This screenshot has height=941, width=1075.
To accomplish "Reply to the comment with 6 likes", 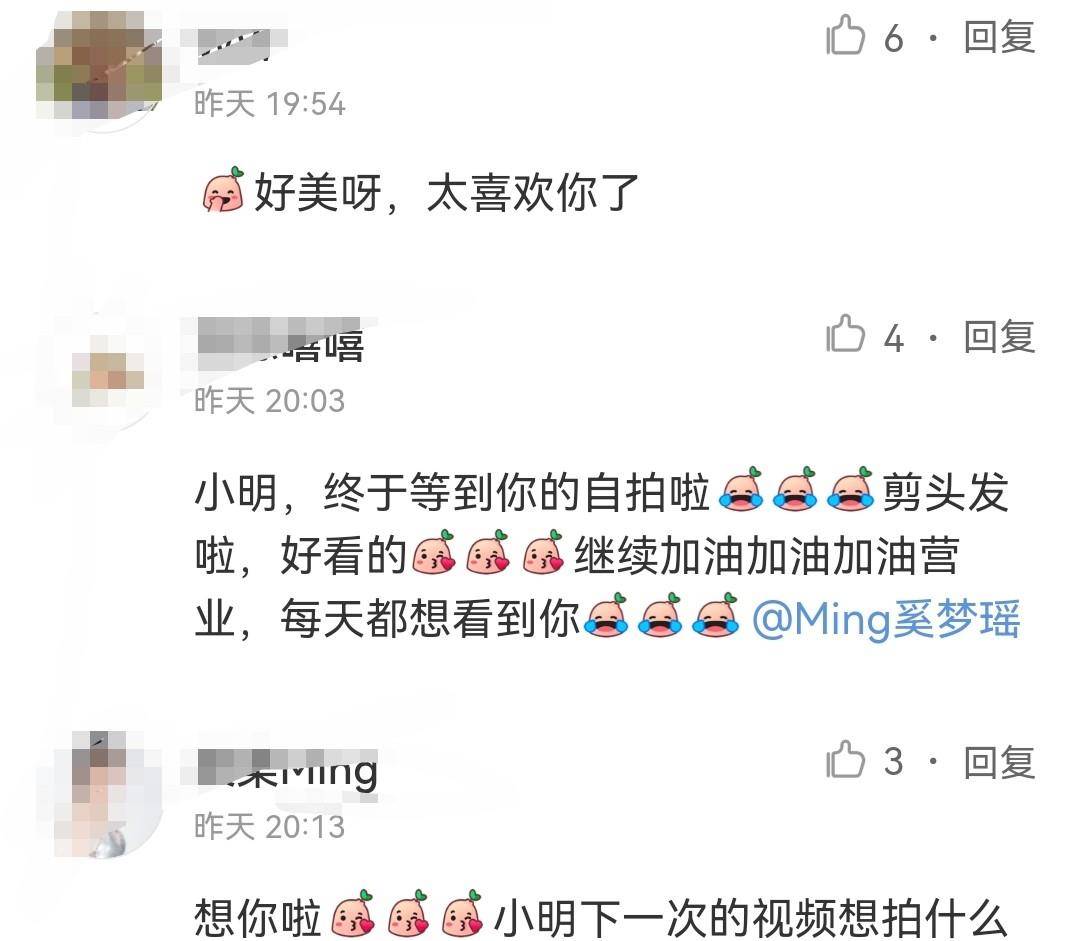I will (x=999, y=37).
